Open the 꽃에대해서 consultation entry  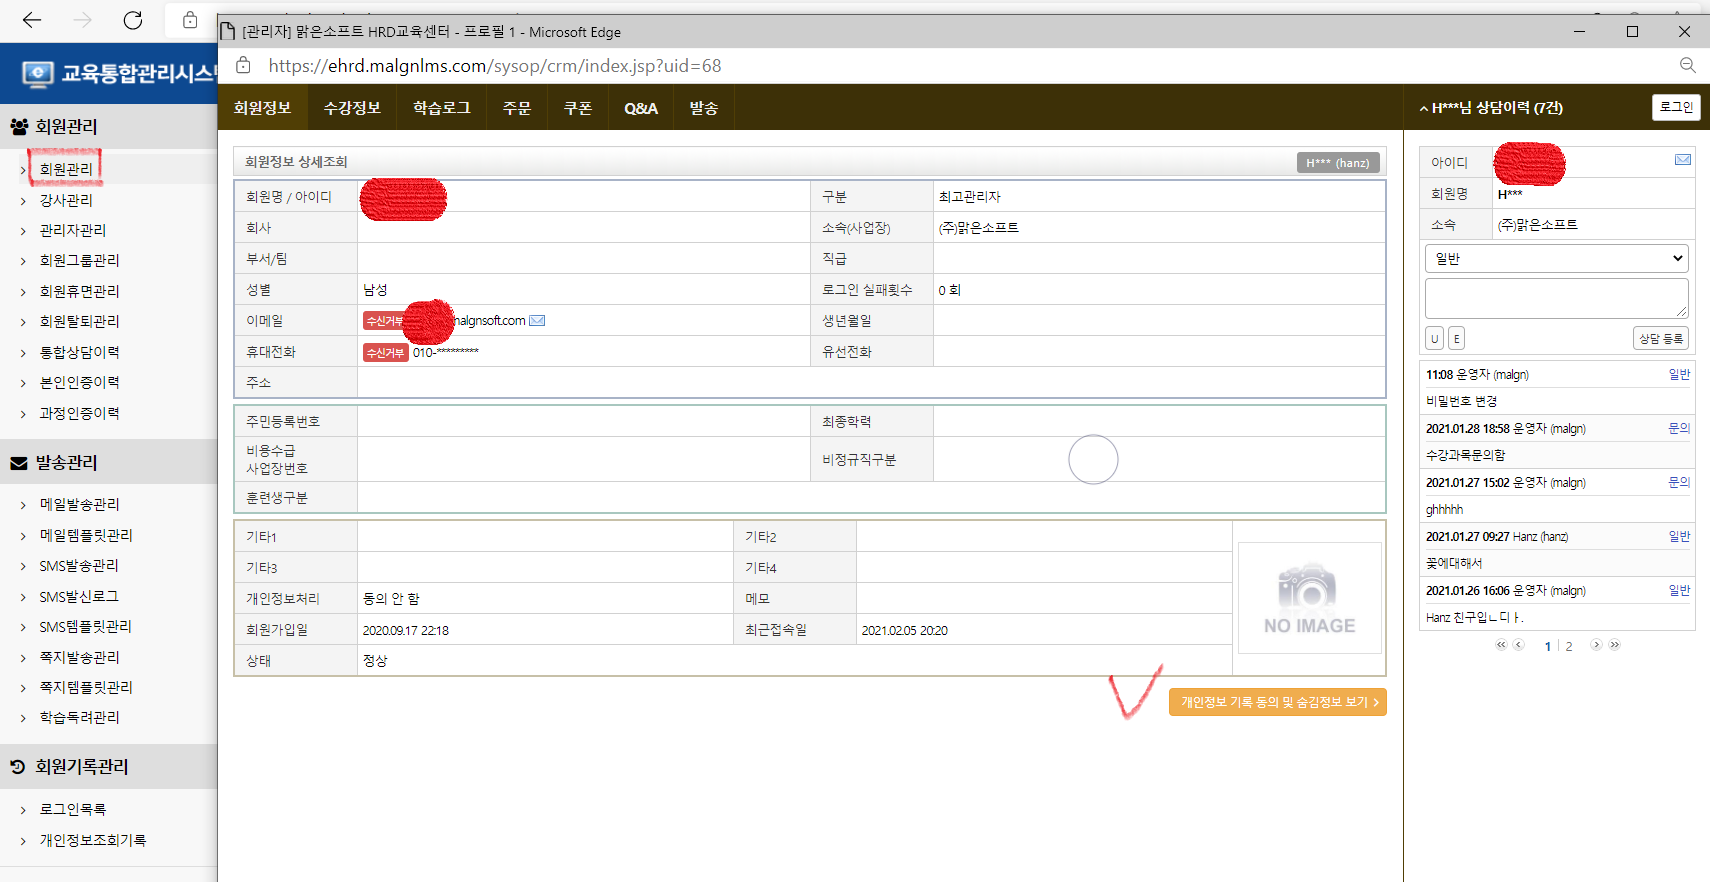coord(1455,563)
